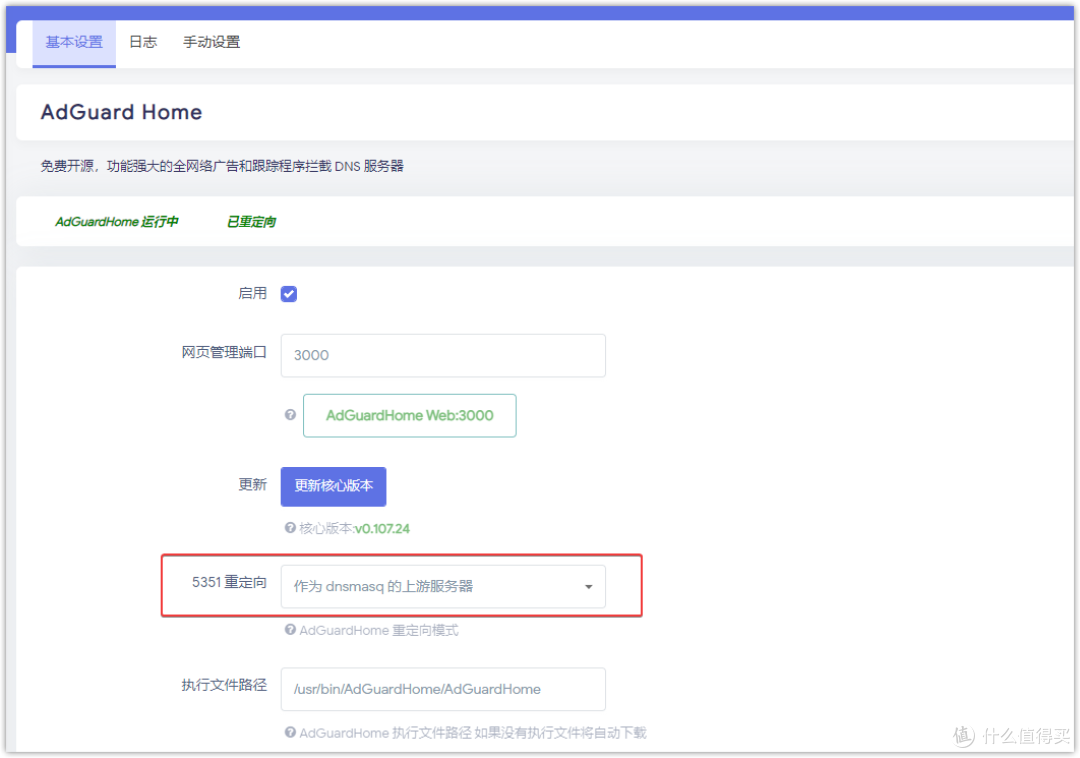Open AdGuardHome Web:3000 link

click(409, 415)
